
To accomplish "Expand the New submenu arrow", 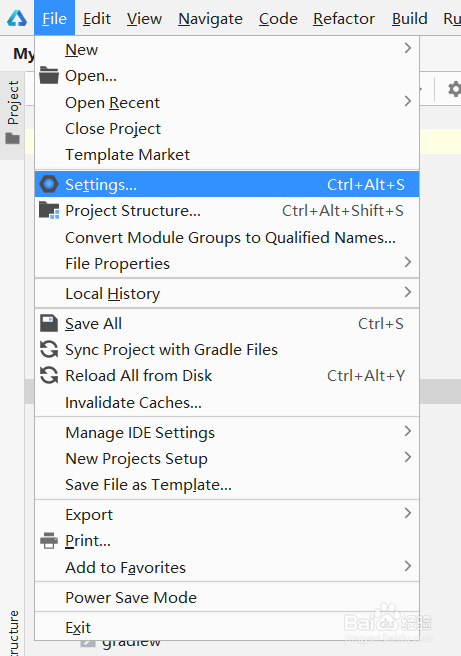I will [407, 49].
